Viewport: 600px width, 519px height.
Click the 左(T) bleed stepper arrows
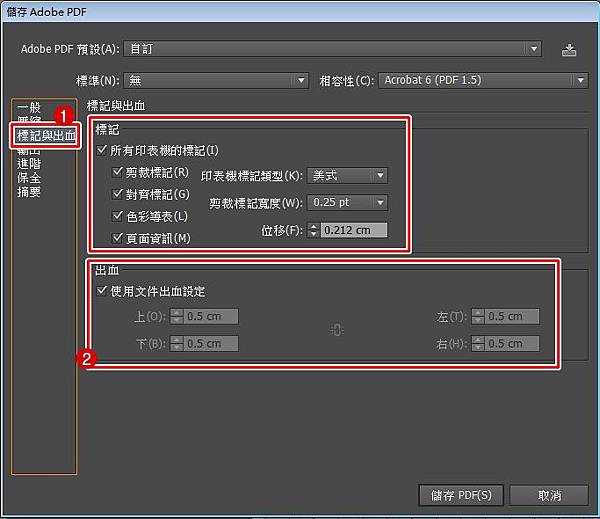pyautogui.click(x=478, y=316)
